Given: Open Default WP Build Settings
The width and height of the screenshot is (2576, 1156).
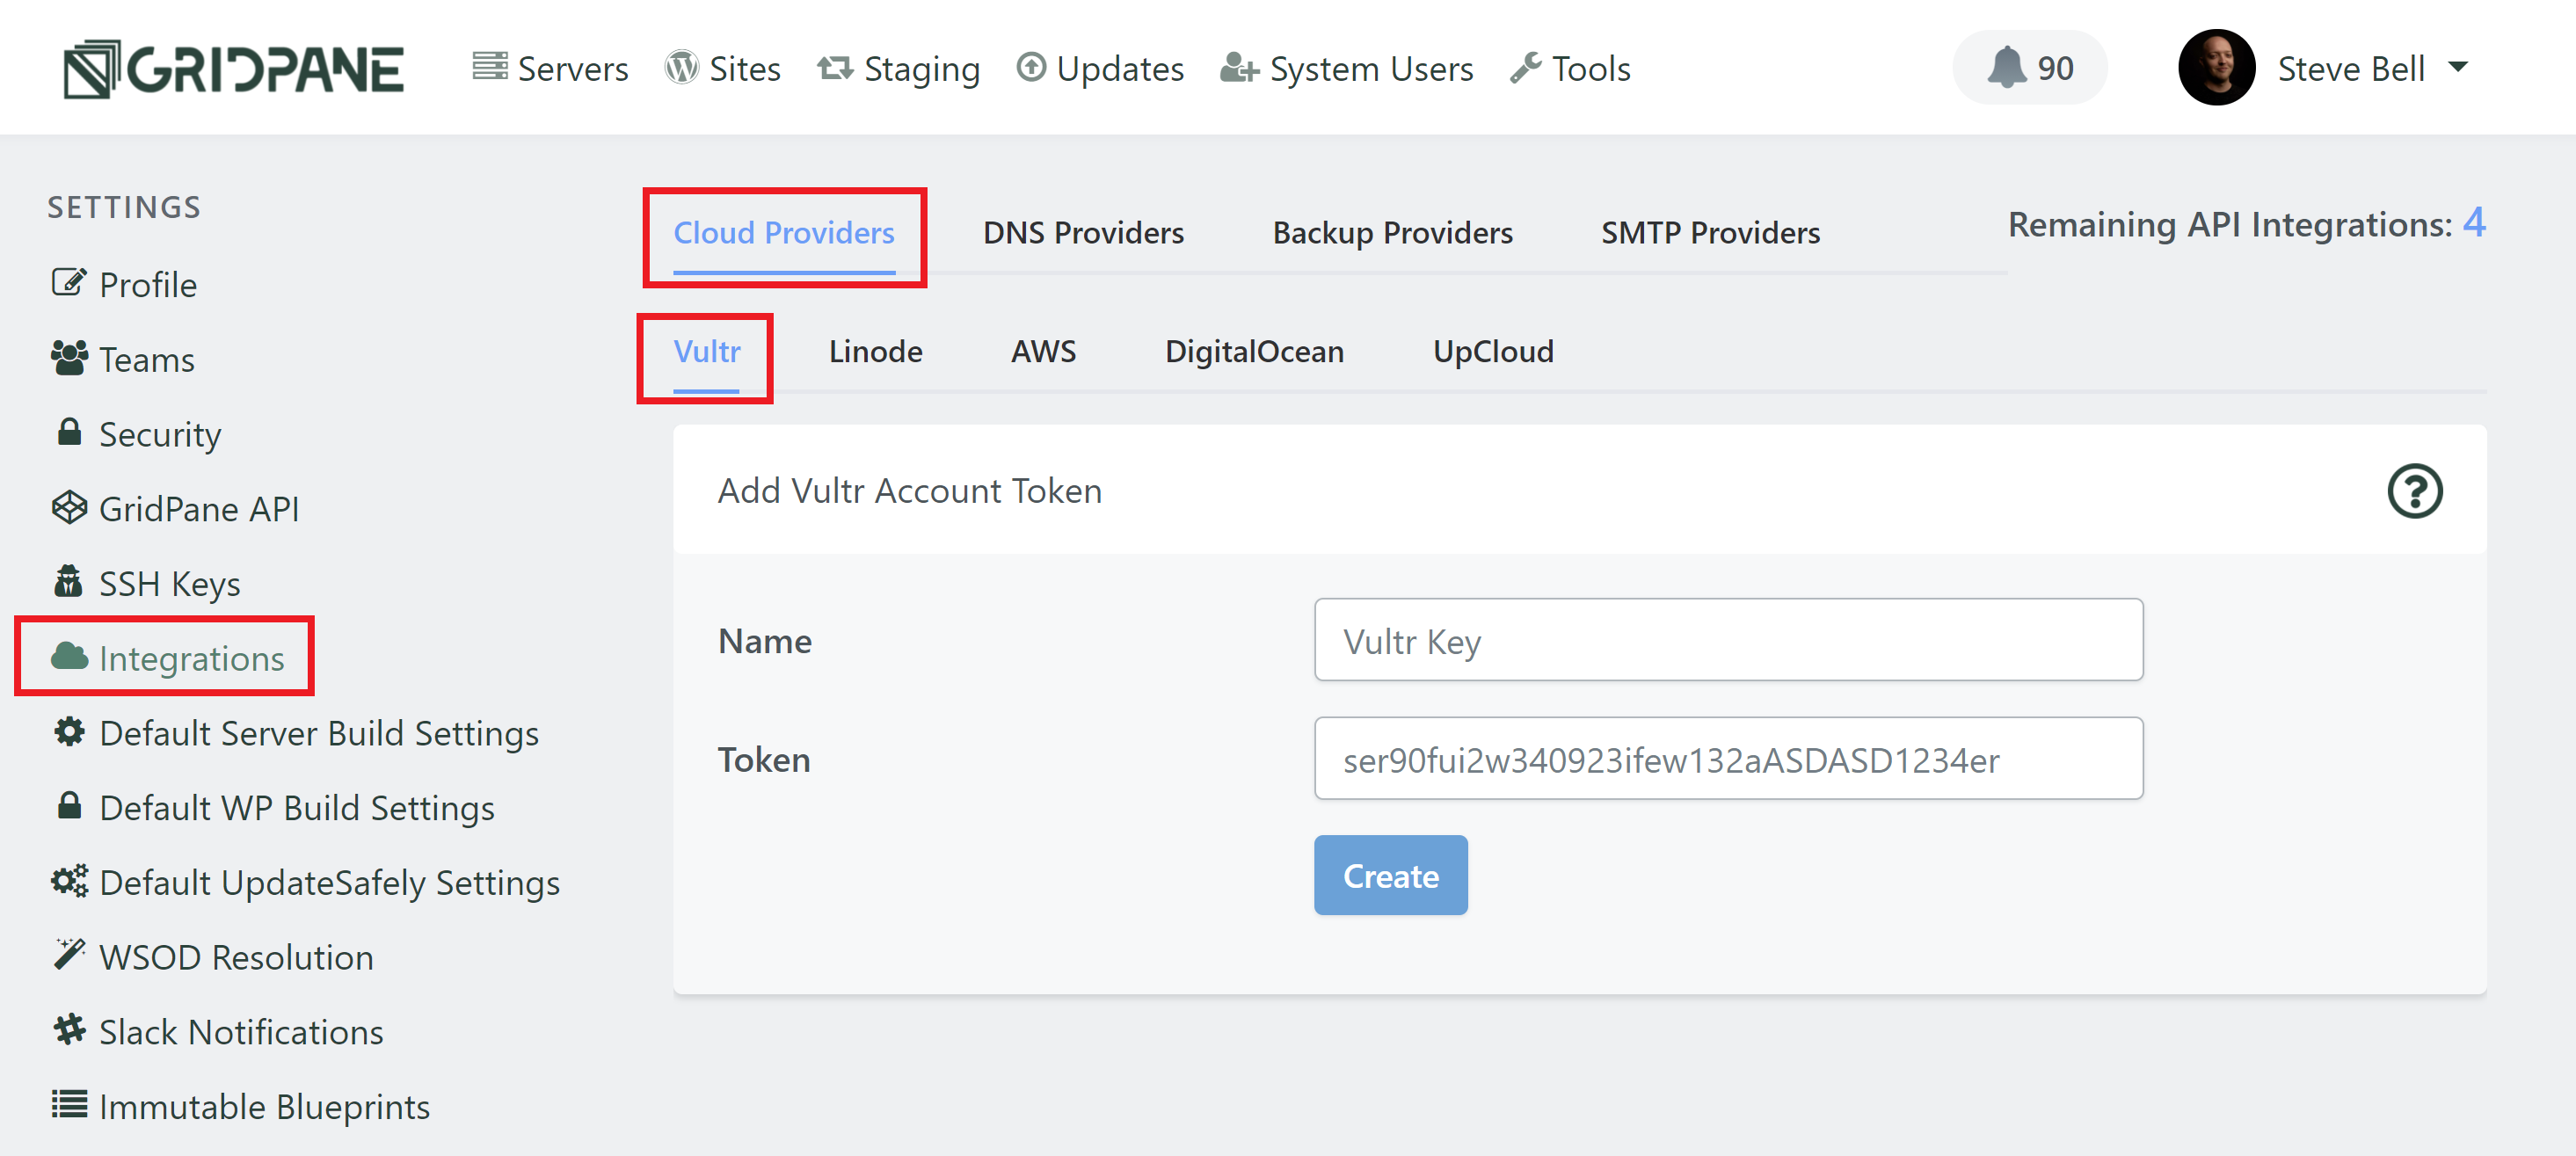Looking at the screenshot, I should point(273,807).
